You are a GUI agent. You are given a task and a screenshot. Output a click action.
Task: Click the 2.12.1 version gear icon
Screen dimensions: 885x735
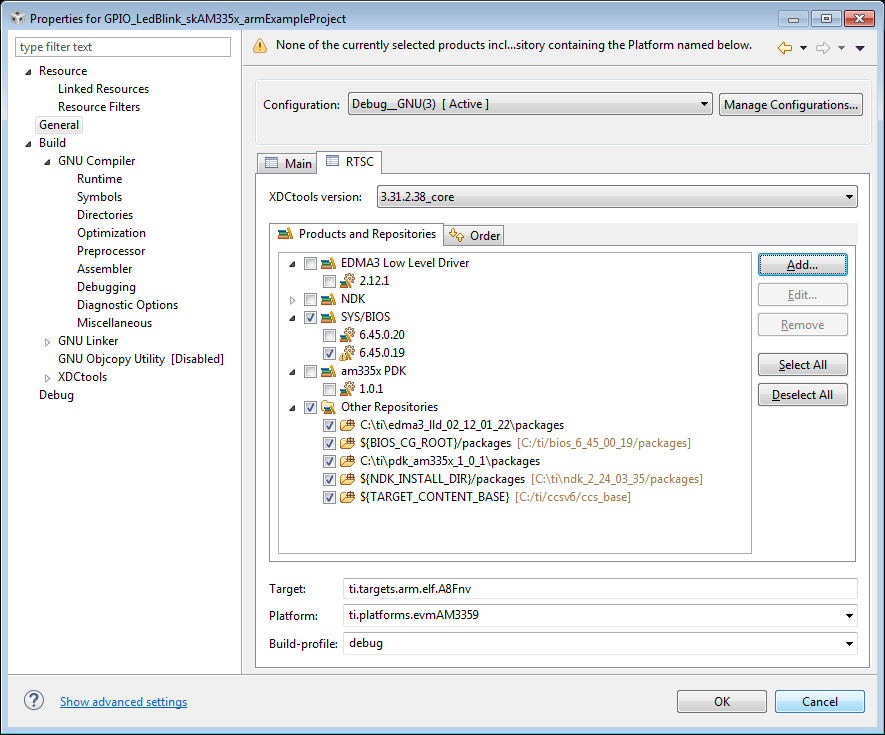click(x=347, y=281)
